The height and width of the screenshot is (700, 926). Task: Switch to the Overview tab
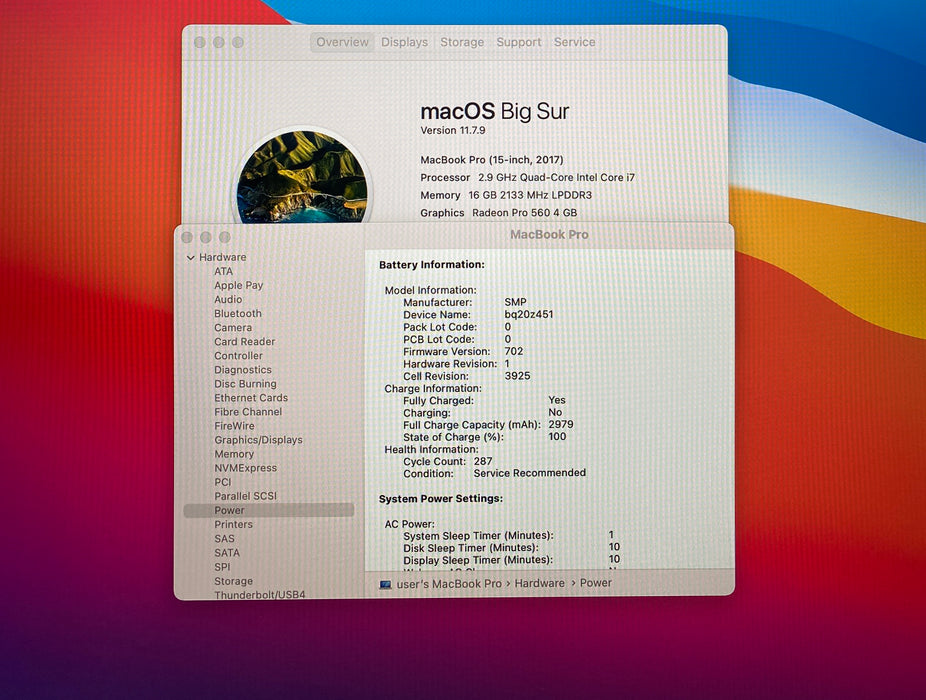tap(342, 43)
